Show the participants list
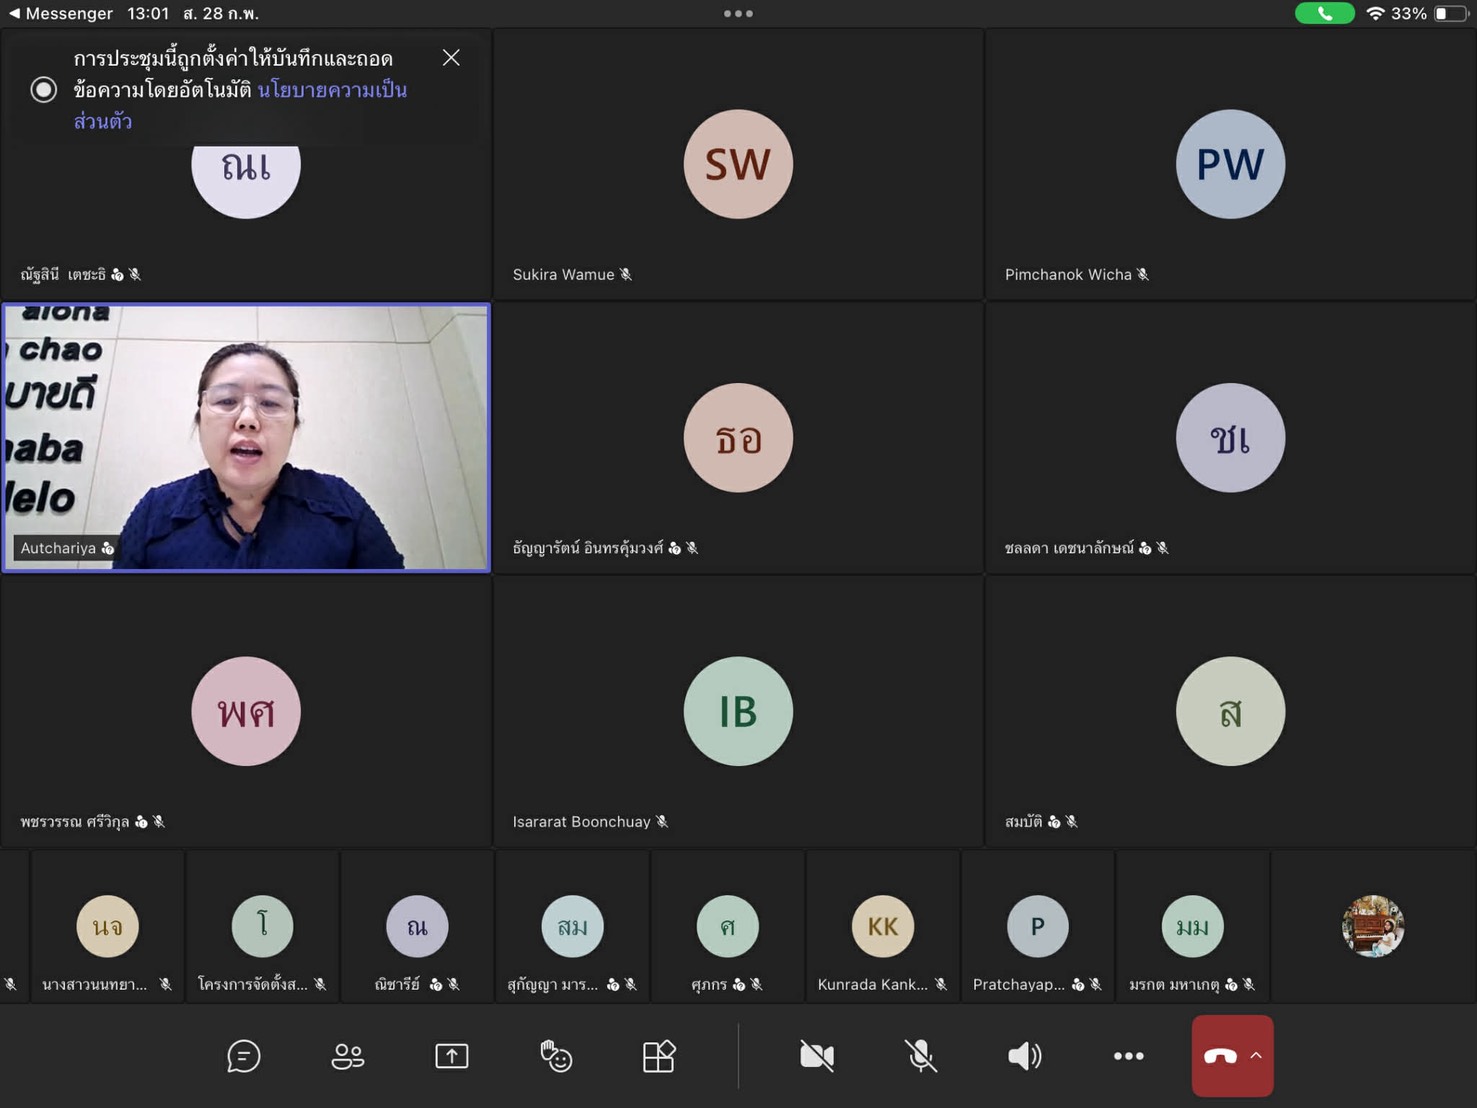 tap(347, 1056)
